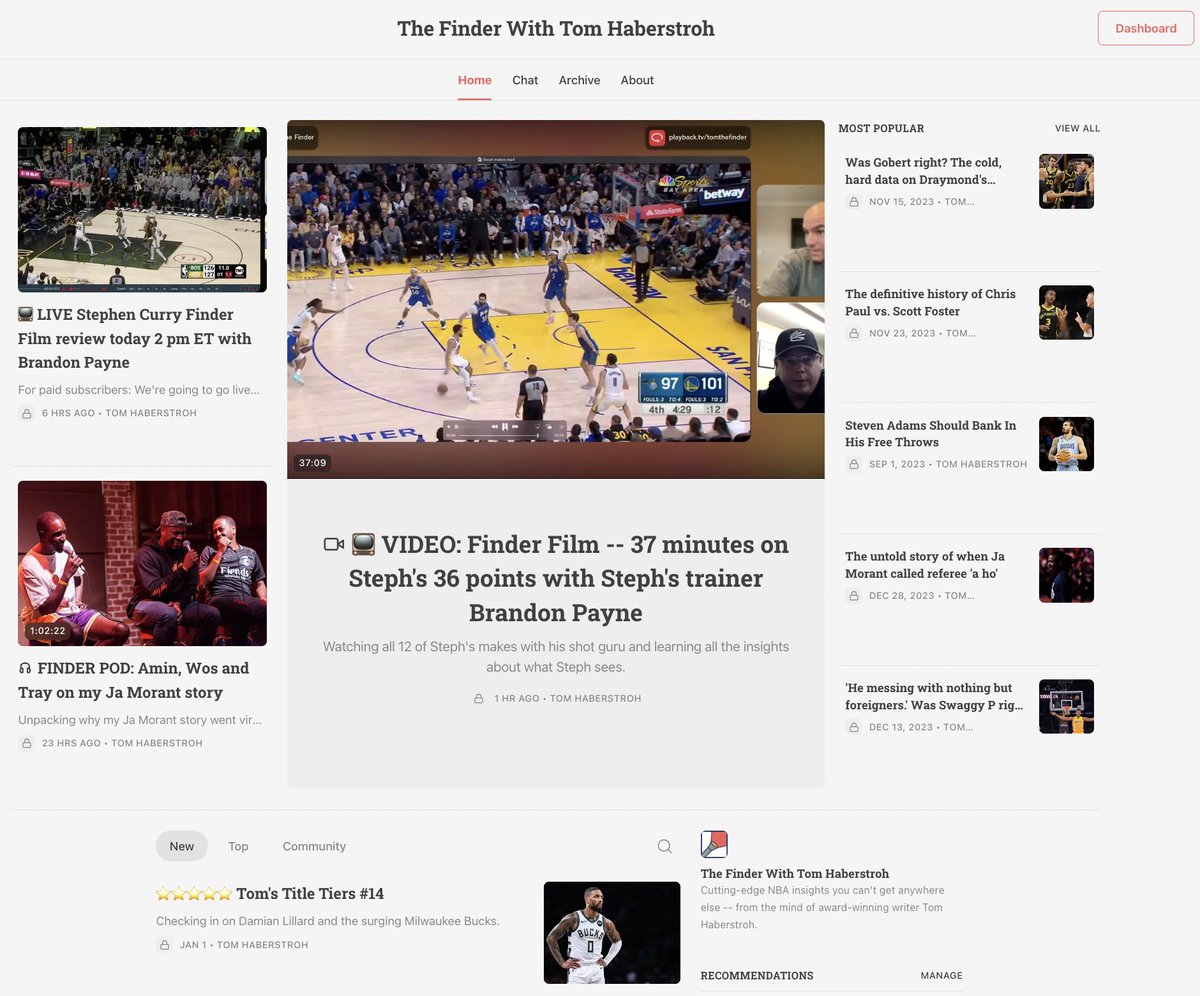This screenshot has width=1200, height=996.
Task: Open untold story of Ja Morant article
Action: click(925, 565)
